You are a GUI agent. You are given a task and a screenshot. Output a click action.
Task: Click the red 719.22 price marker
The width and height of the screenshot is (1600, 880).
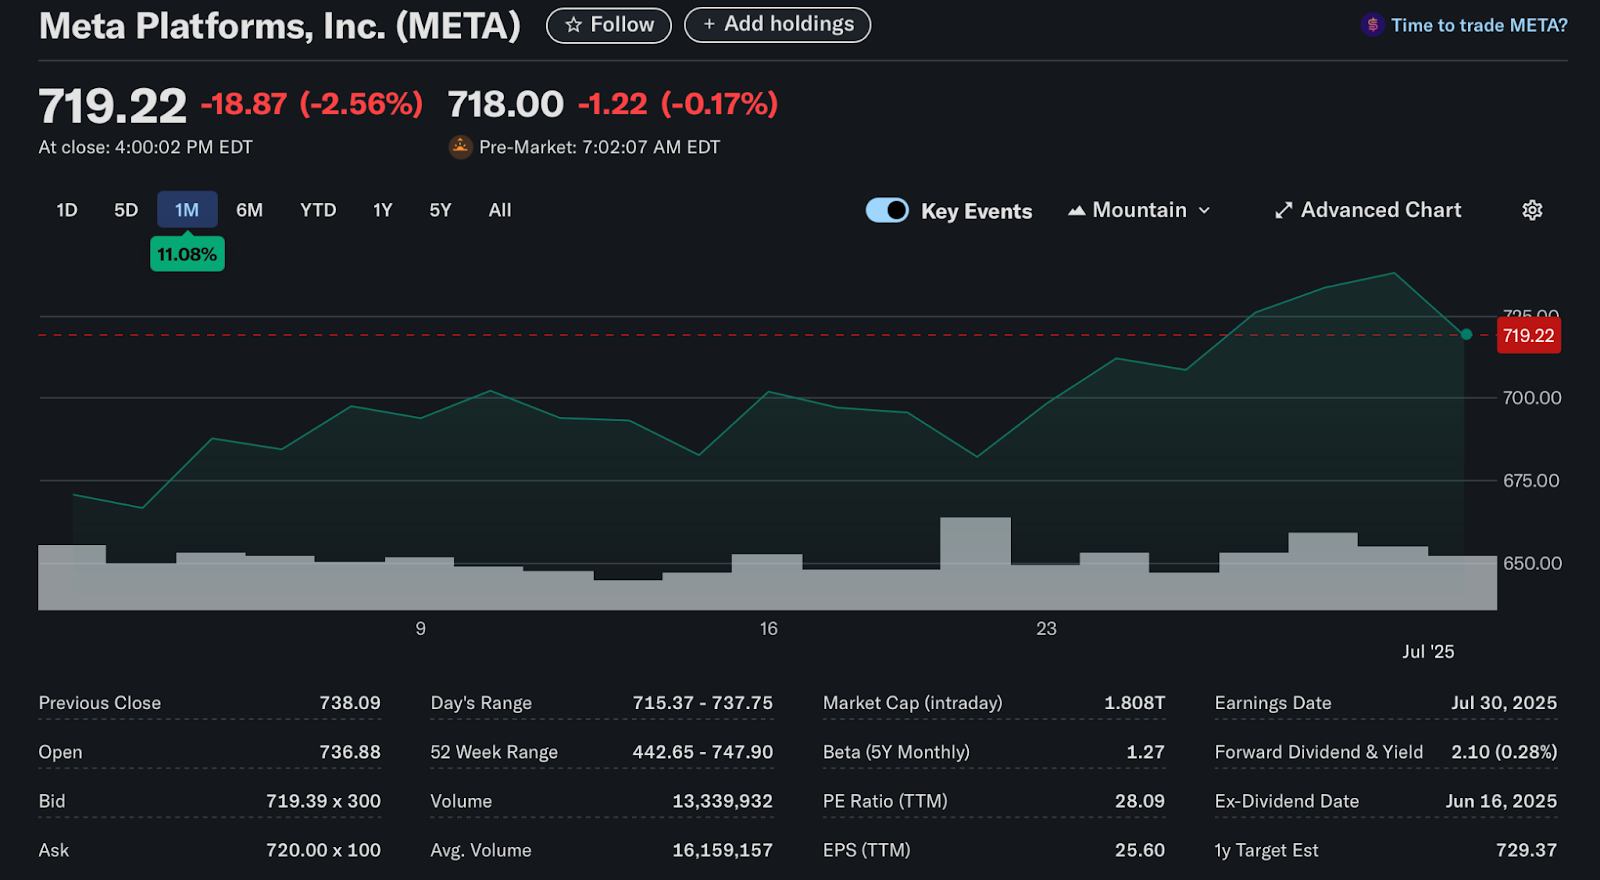point(1528,336)
